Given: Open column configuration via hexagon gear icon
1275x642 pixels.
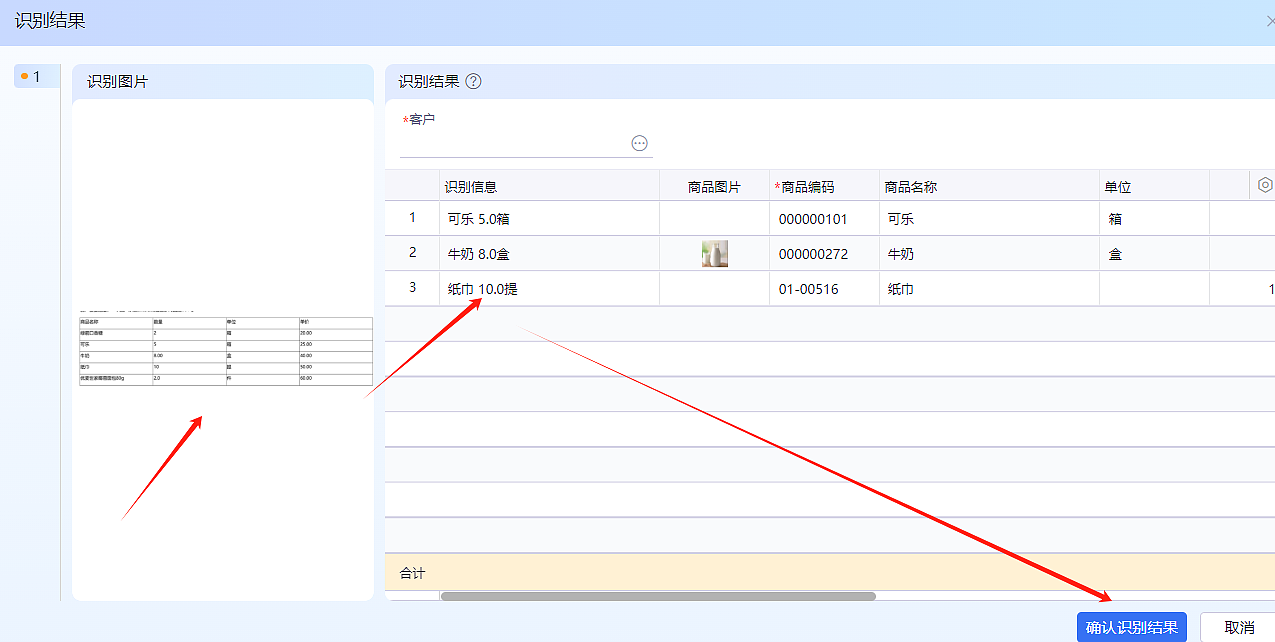Looking at the screenshot, I should pyautogui.click(x=1264, y=185).
